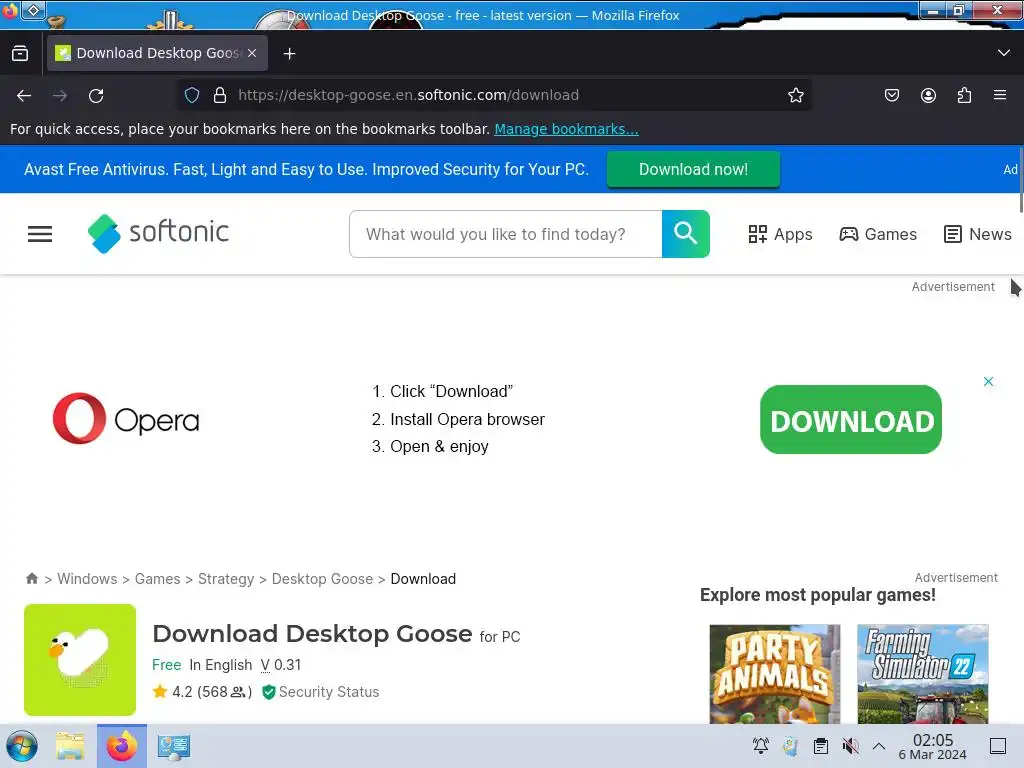
Task: Click the 4.2 star rating
Action: coord(202,692)
